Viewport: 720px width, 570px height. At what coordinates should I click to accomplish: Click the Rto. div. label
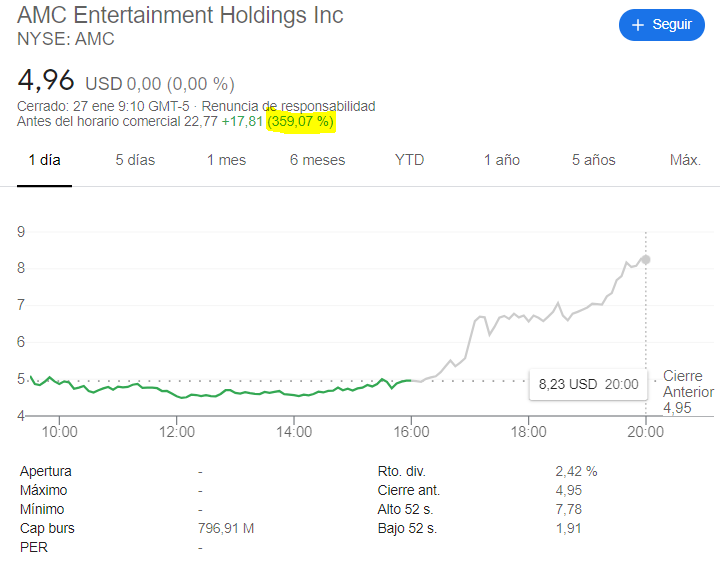click(x=401, y=471)
